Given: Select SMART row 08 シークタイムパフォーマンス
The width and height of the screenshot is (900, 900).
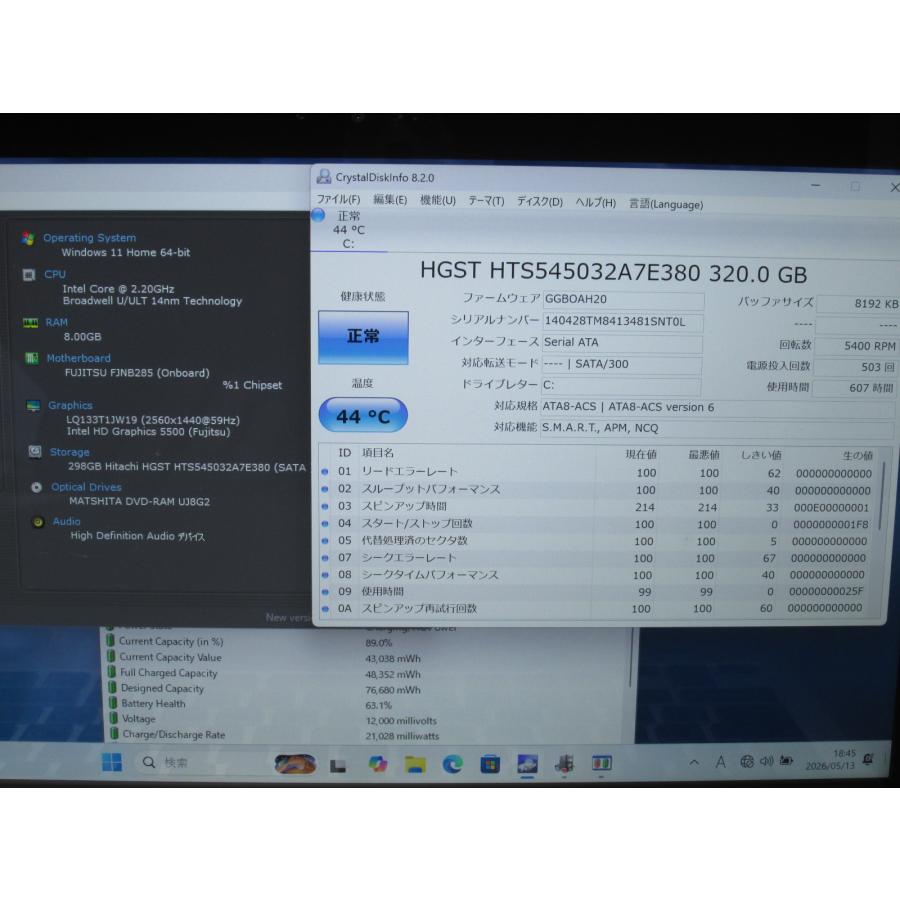Looking at the screenshot, I should [595, 575].
